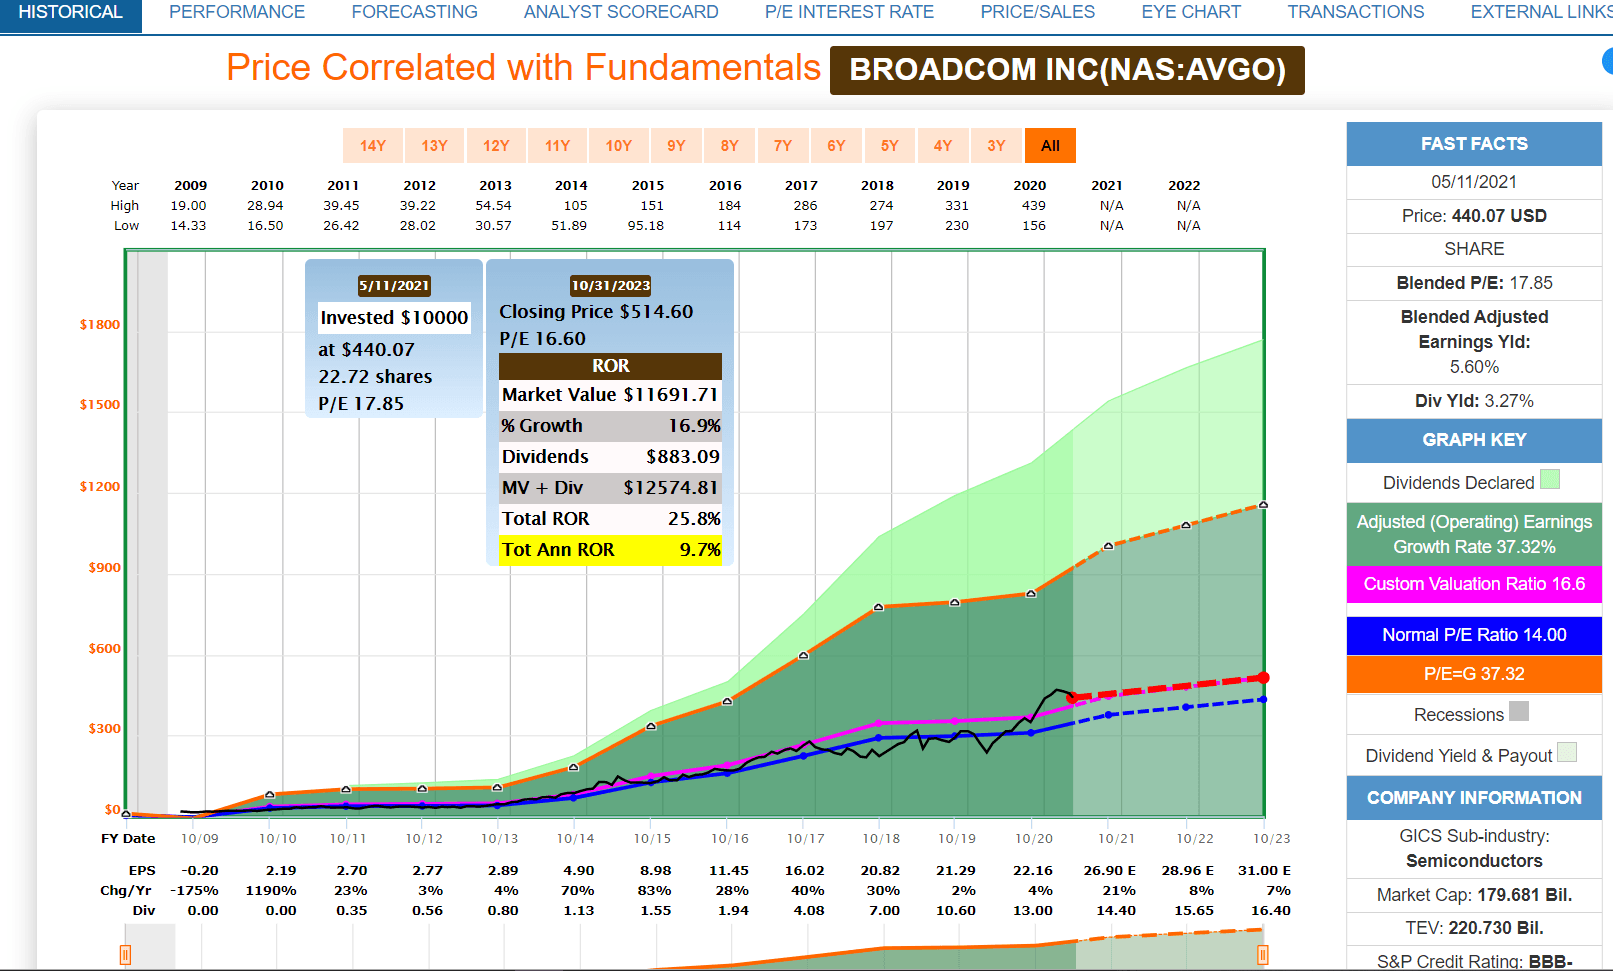
Task: Click the Price: 440.07 USD entry
Action: [x=1474, y=216]
